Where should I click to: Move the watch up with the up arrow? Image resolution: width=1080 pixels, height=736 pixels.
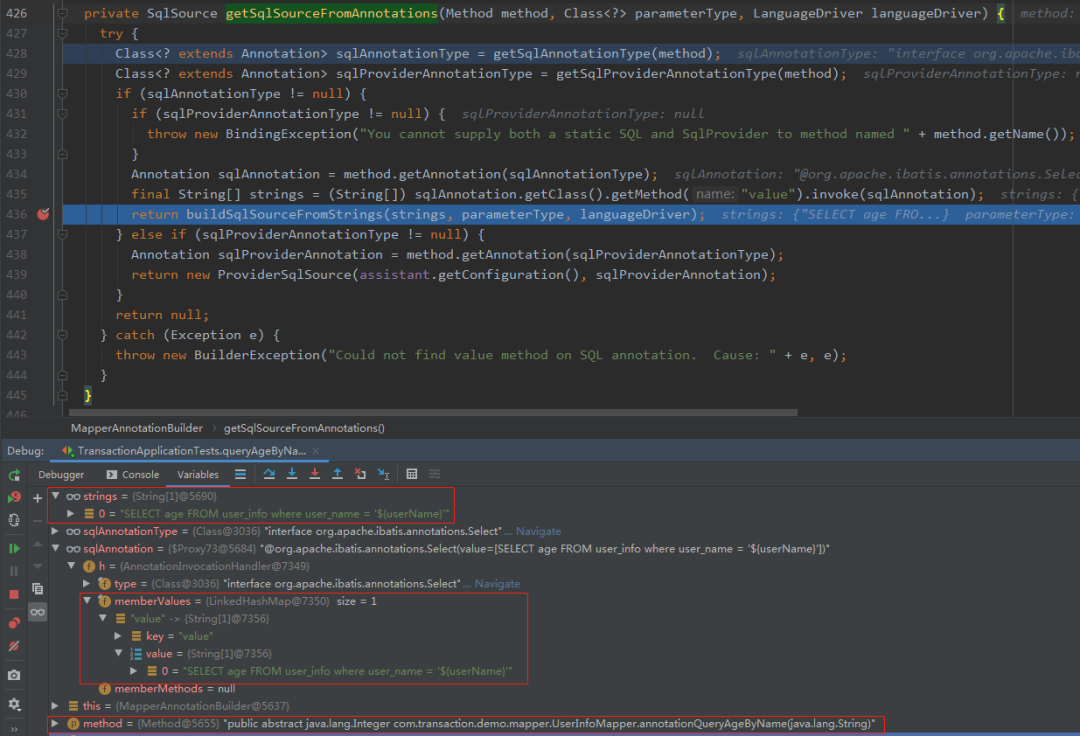[x=37, y=544]
